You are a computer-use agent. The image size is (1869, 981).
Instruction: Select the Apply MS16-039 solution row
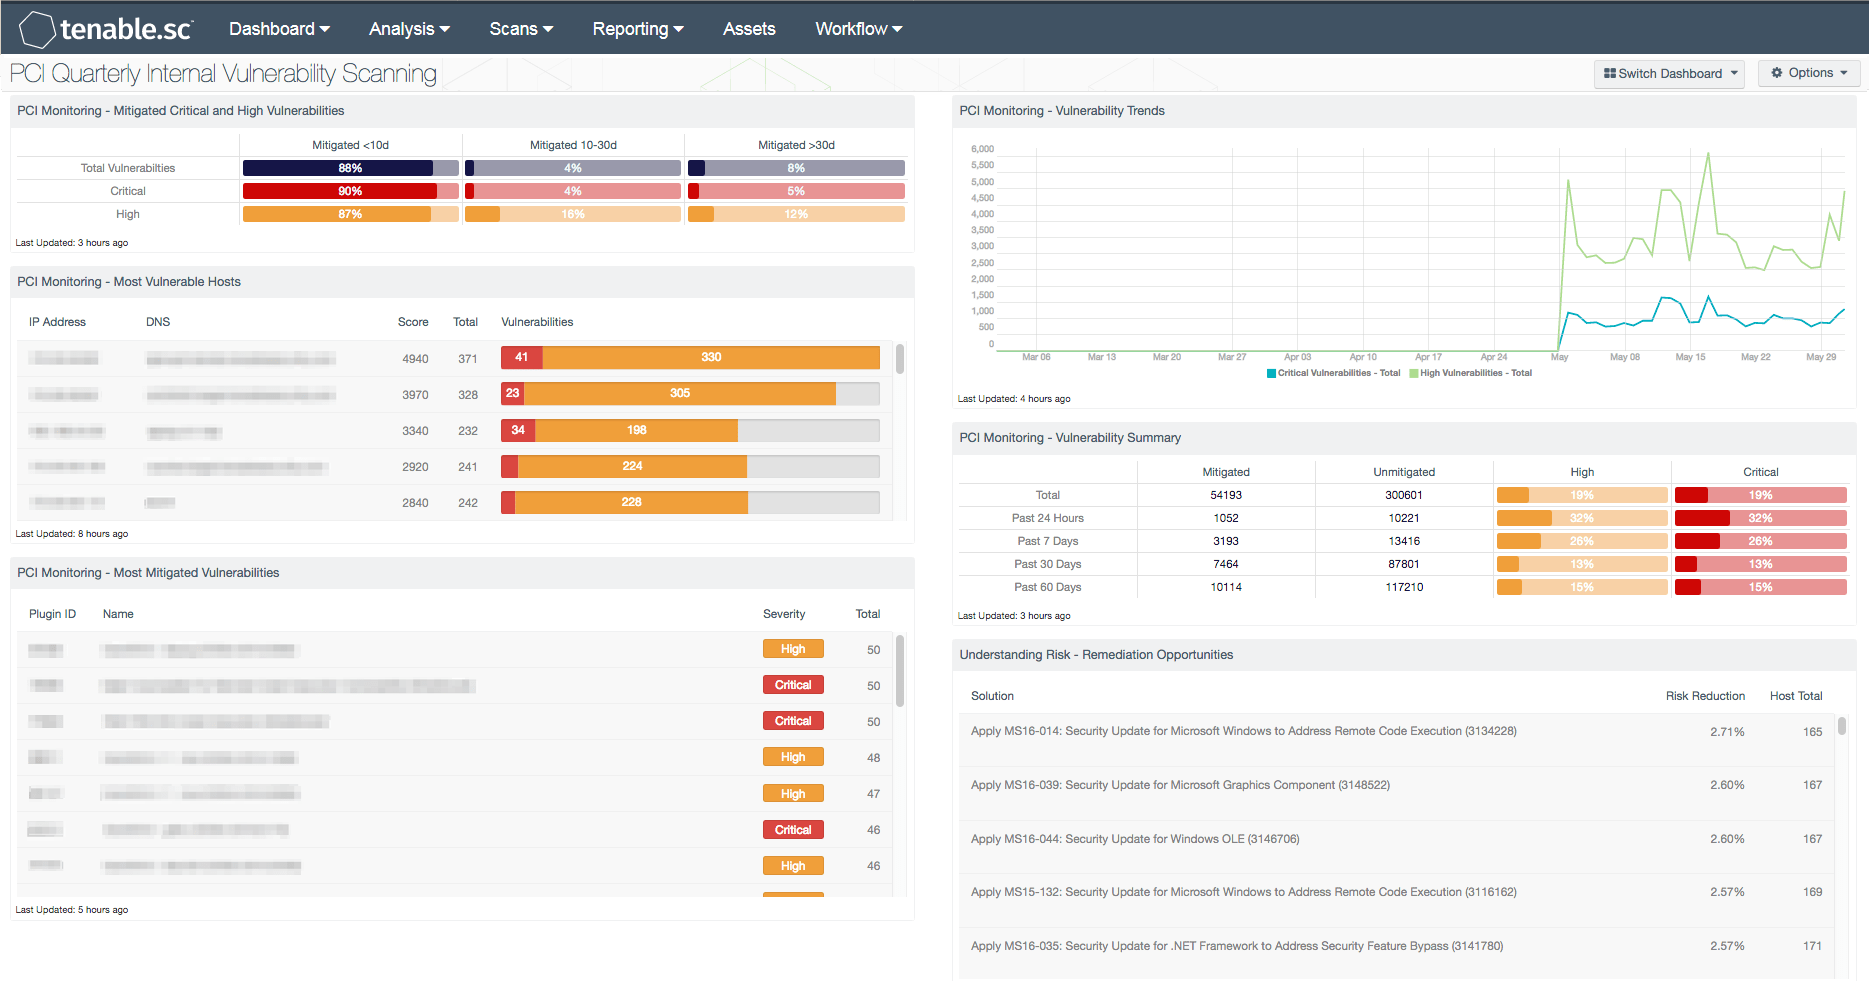1397,794
